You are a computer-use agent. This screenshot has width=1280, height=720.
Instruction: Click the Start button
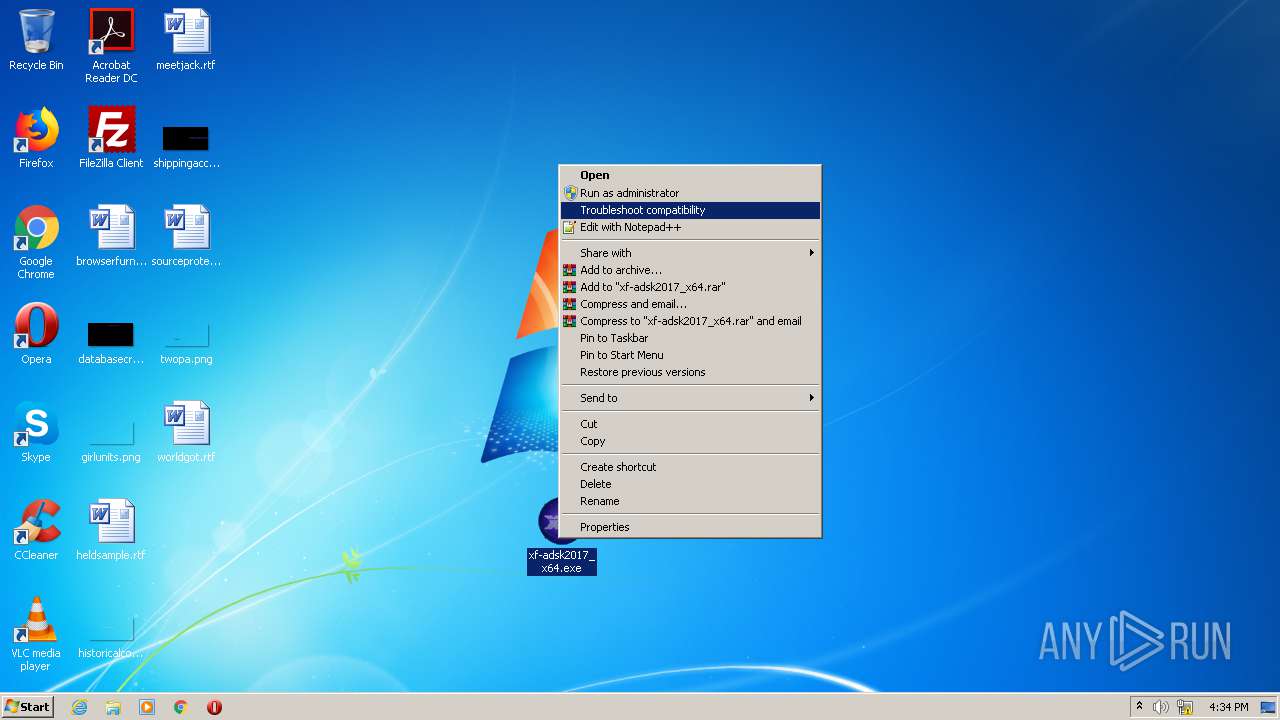pos(27,707)
